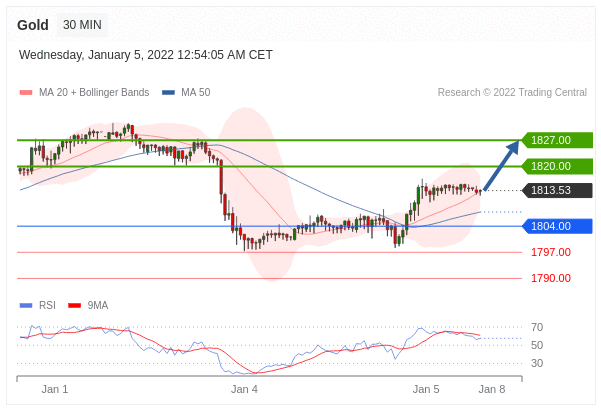Click the 1790.00 support level label
This screenshot has width=601, height=413.
551,278
